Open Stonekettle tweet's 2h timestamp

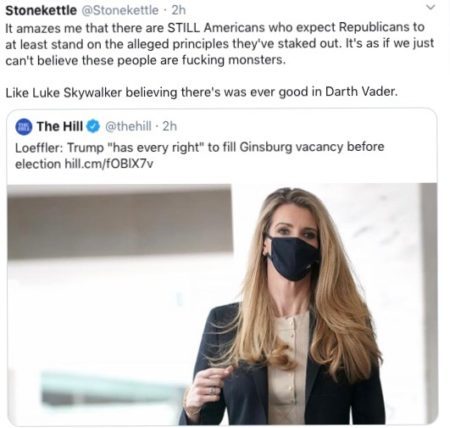(x=179, y=10)
